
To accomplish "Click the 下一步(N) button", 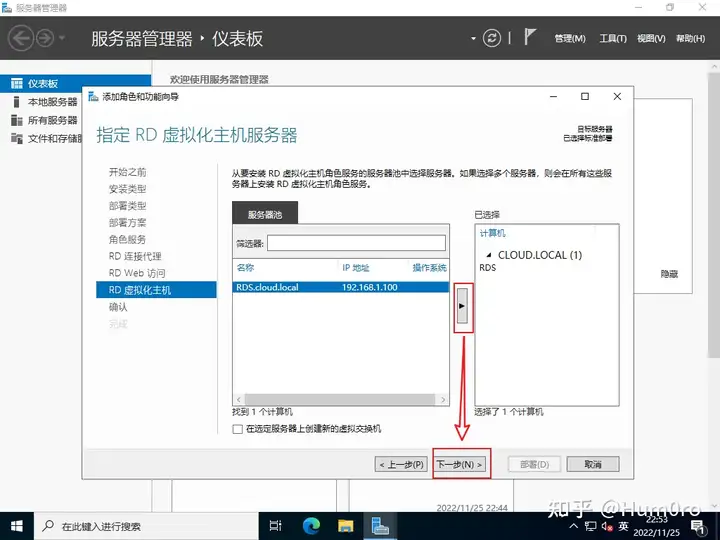I will pyautogui.click(x=459, y=465).
